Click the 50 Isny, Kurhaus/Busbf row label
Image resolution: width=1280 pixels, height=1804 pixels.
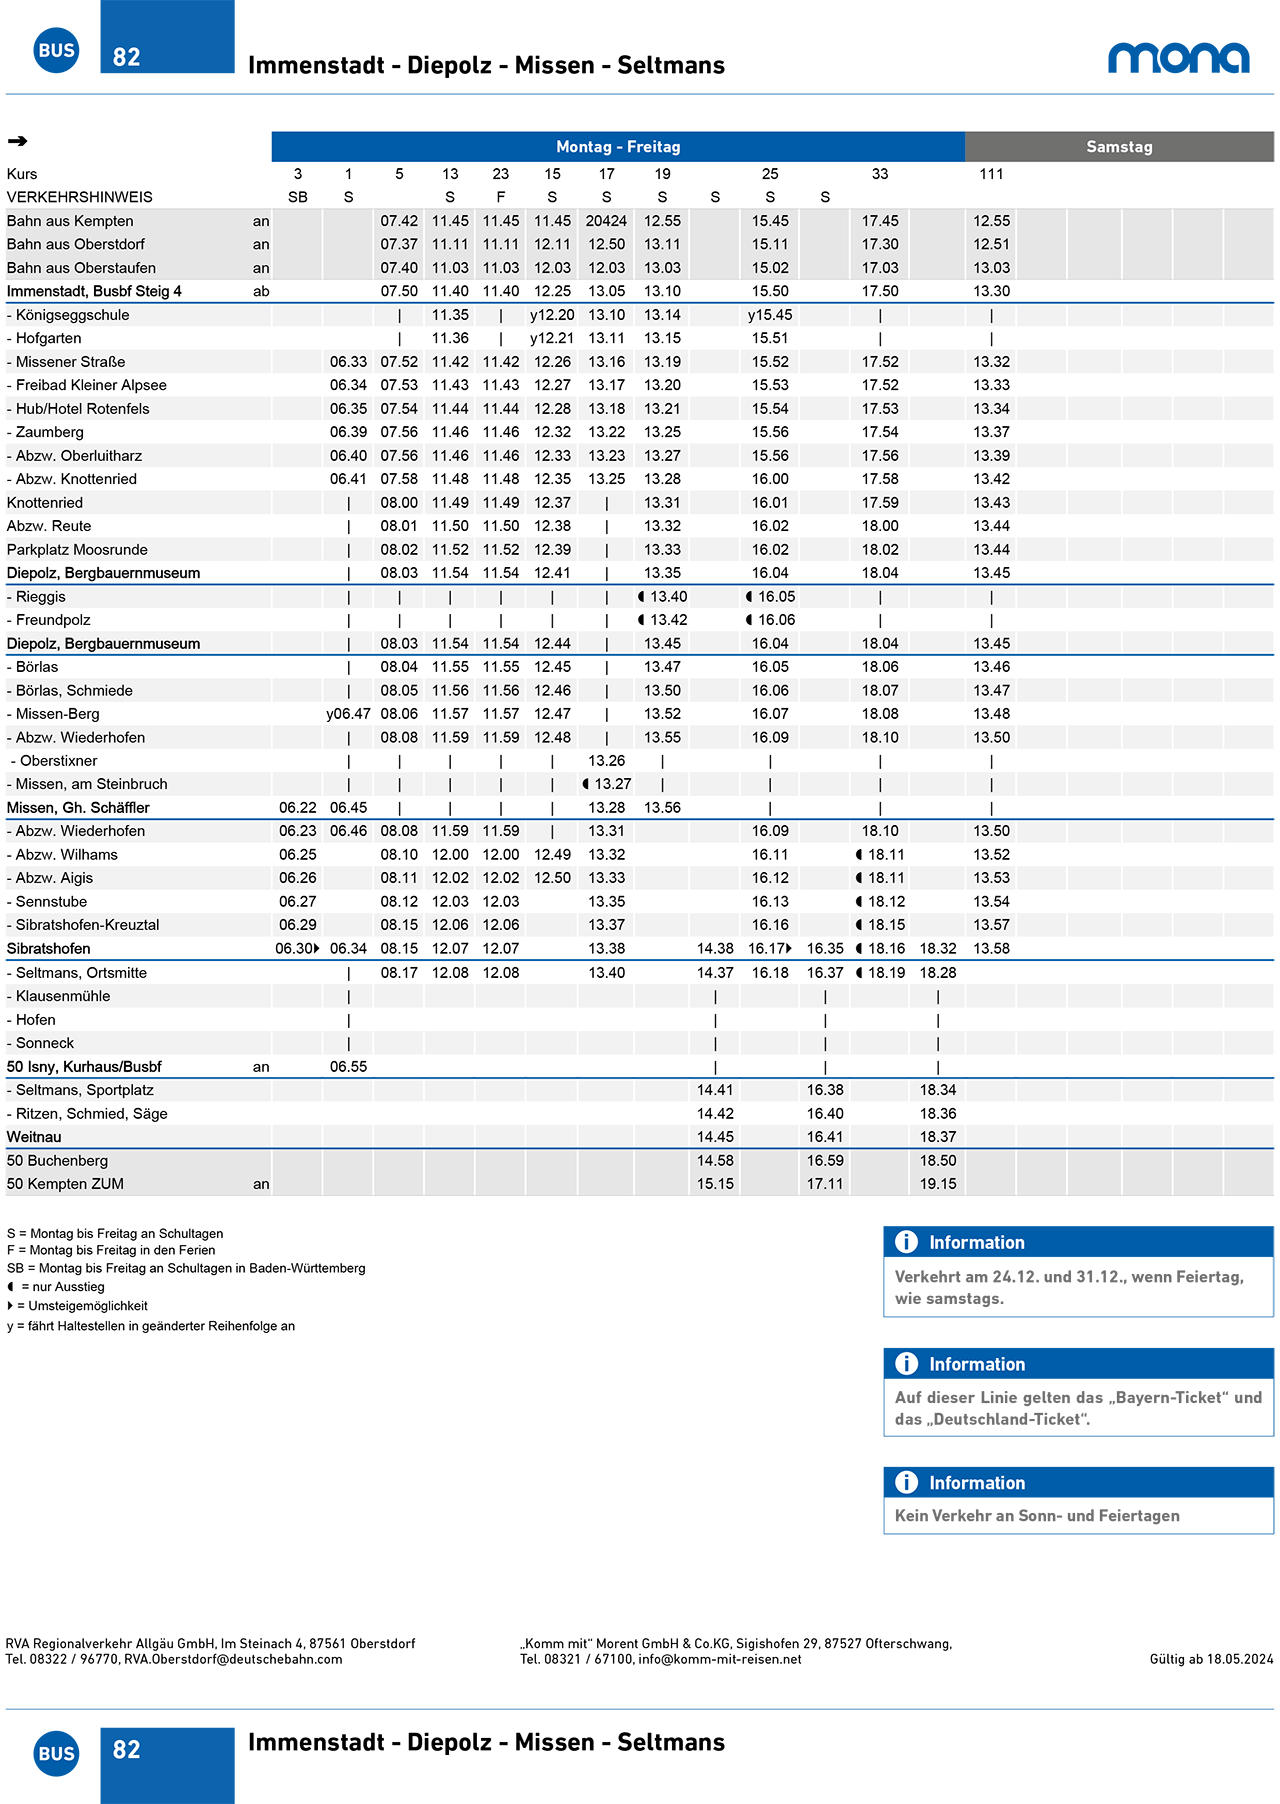click(x=84, y=1067)
